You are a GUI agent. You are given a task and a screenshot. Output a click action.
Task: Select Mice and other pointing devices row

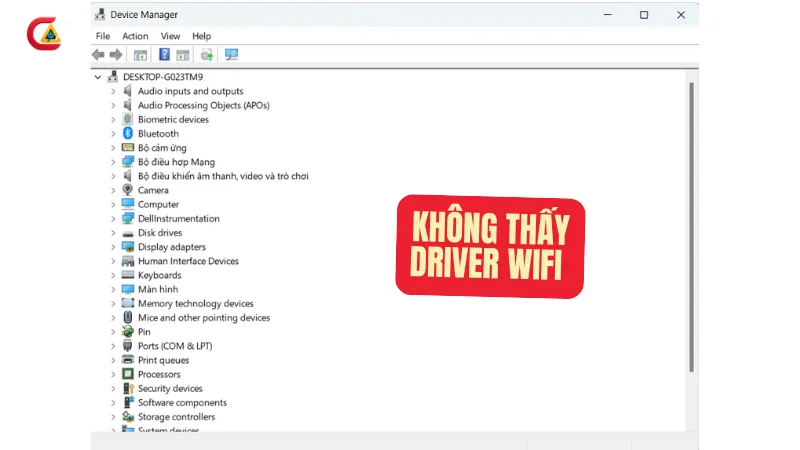204,318
